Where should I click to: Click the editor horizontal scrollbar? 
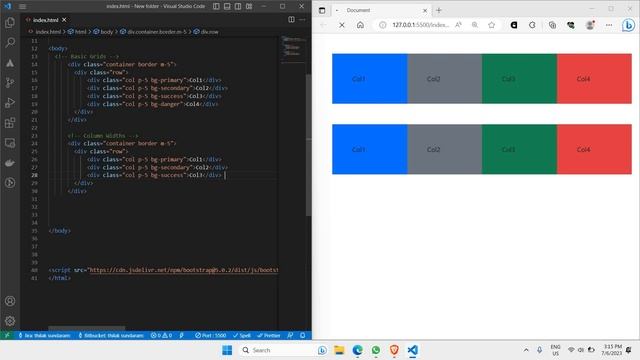(x=87, y=328)
